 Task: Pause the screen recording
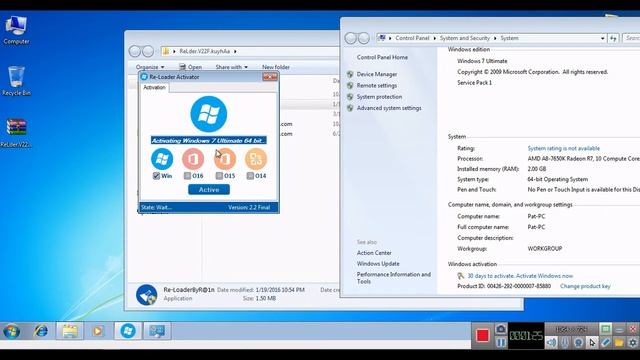tap(501, 342)
